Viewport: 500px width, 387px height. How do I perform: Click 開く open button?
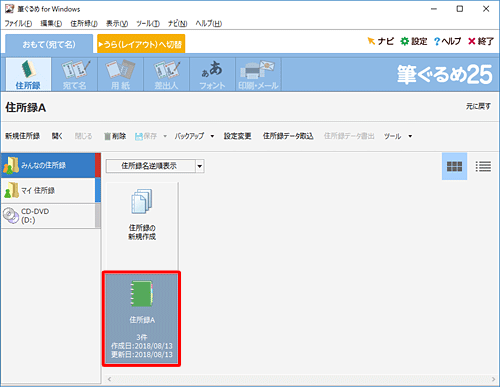(x=57, y=136)
